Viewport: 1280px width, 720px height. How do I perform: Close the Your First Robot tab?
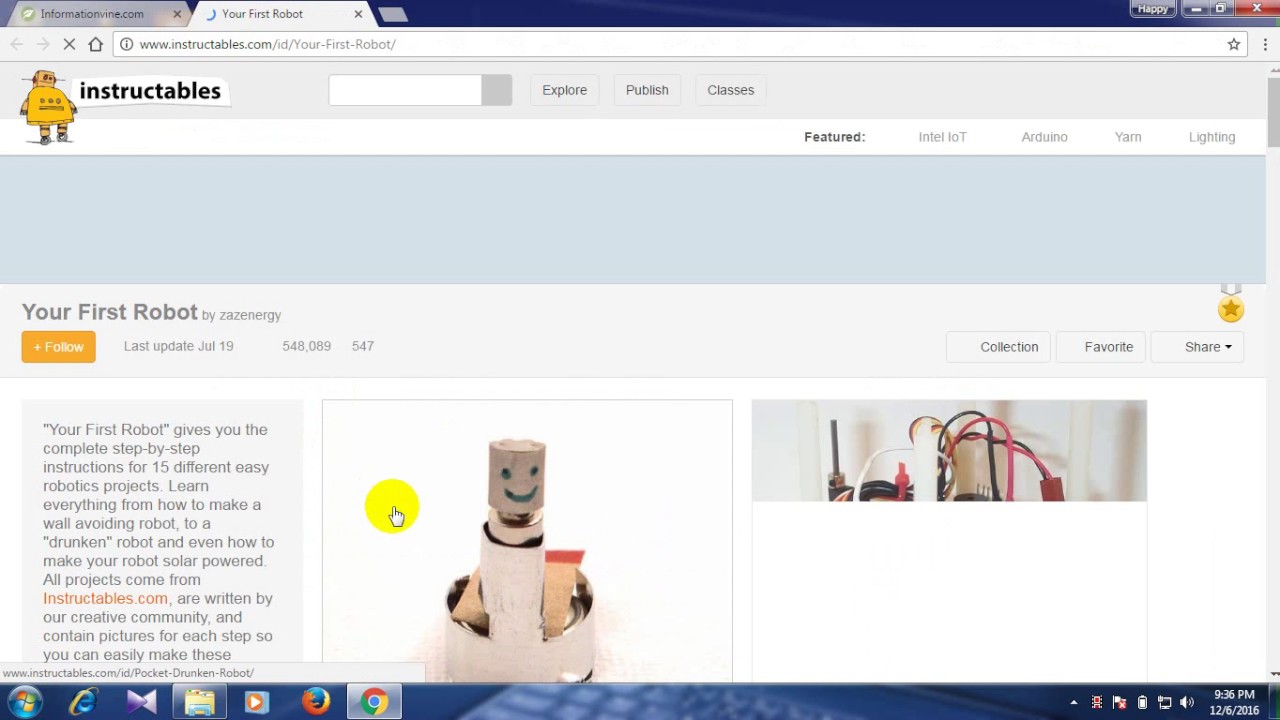[358, 14]
